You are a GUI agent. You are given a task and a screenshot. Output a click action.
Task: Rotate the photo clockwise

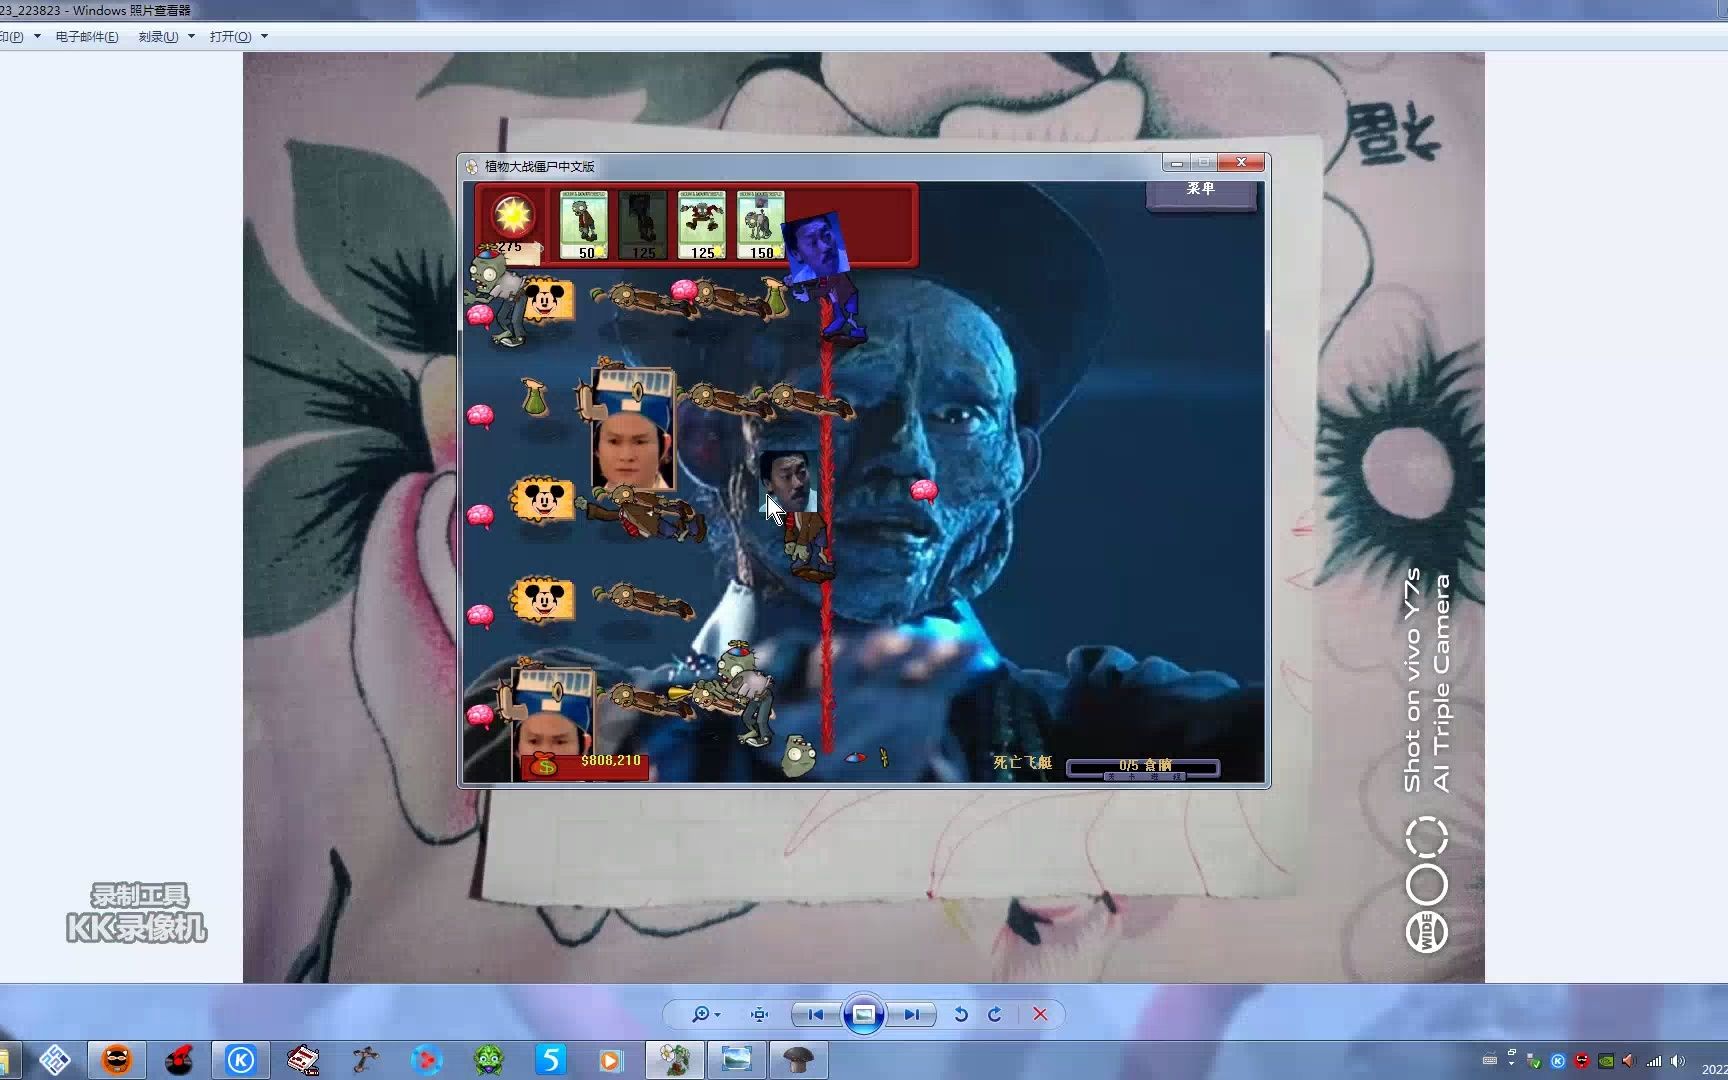[995, 1014]
